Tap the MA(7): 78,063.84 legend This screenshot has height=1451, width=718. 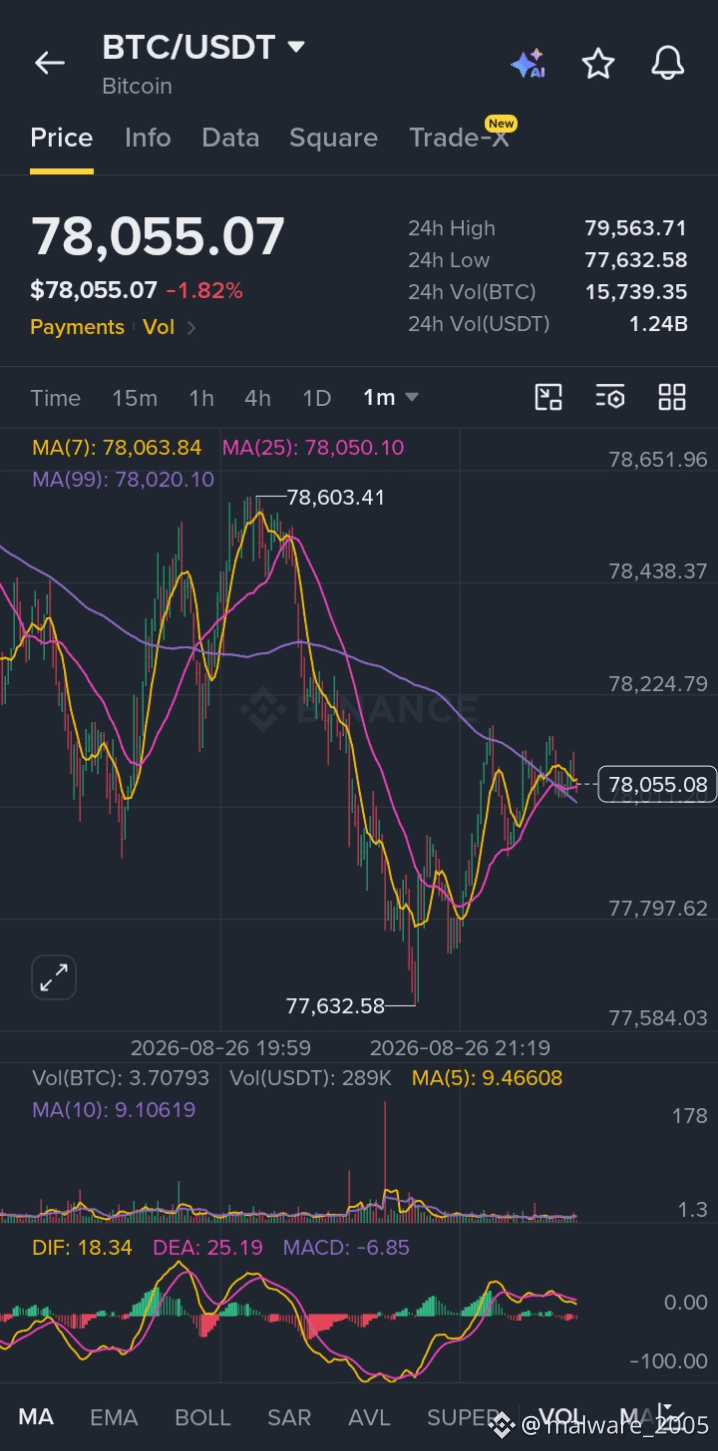click(117, 447)
